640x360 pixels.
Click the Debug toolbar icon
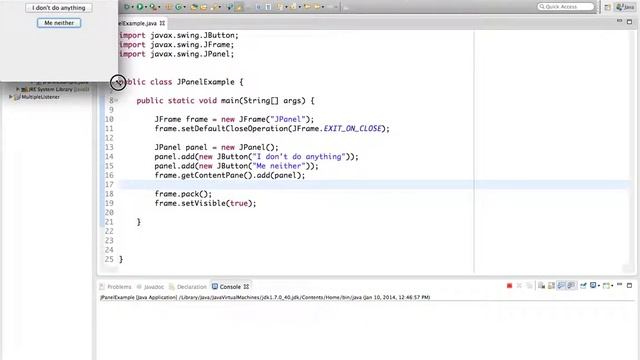127,7
